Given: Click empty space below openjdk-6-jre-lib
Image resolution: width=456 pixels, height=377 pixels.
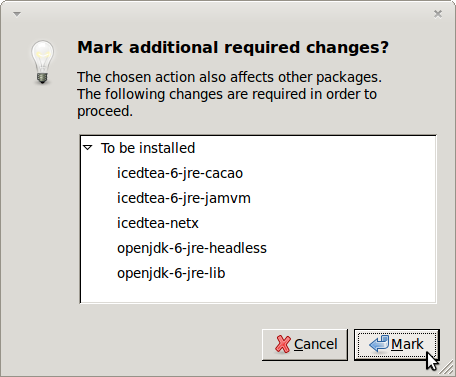Looking at the screenshot, I should (x=258, y=292).
